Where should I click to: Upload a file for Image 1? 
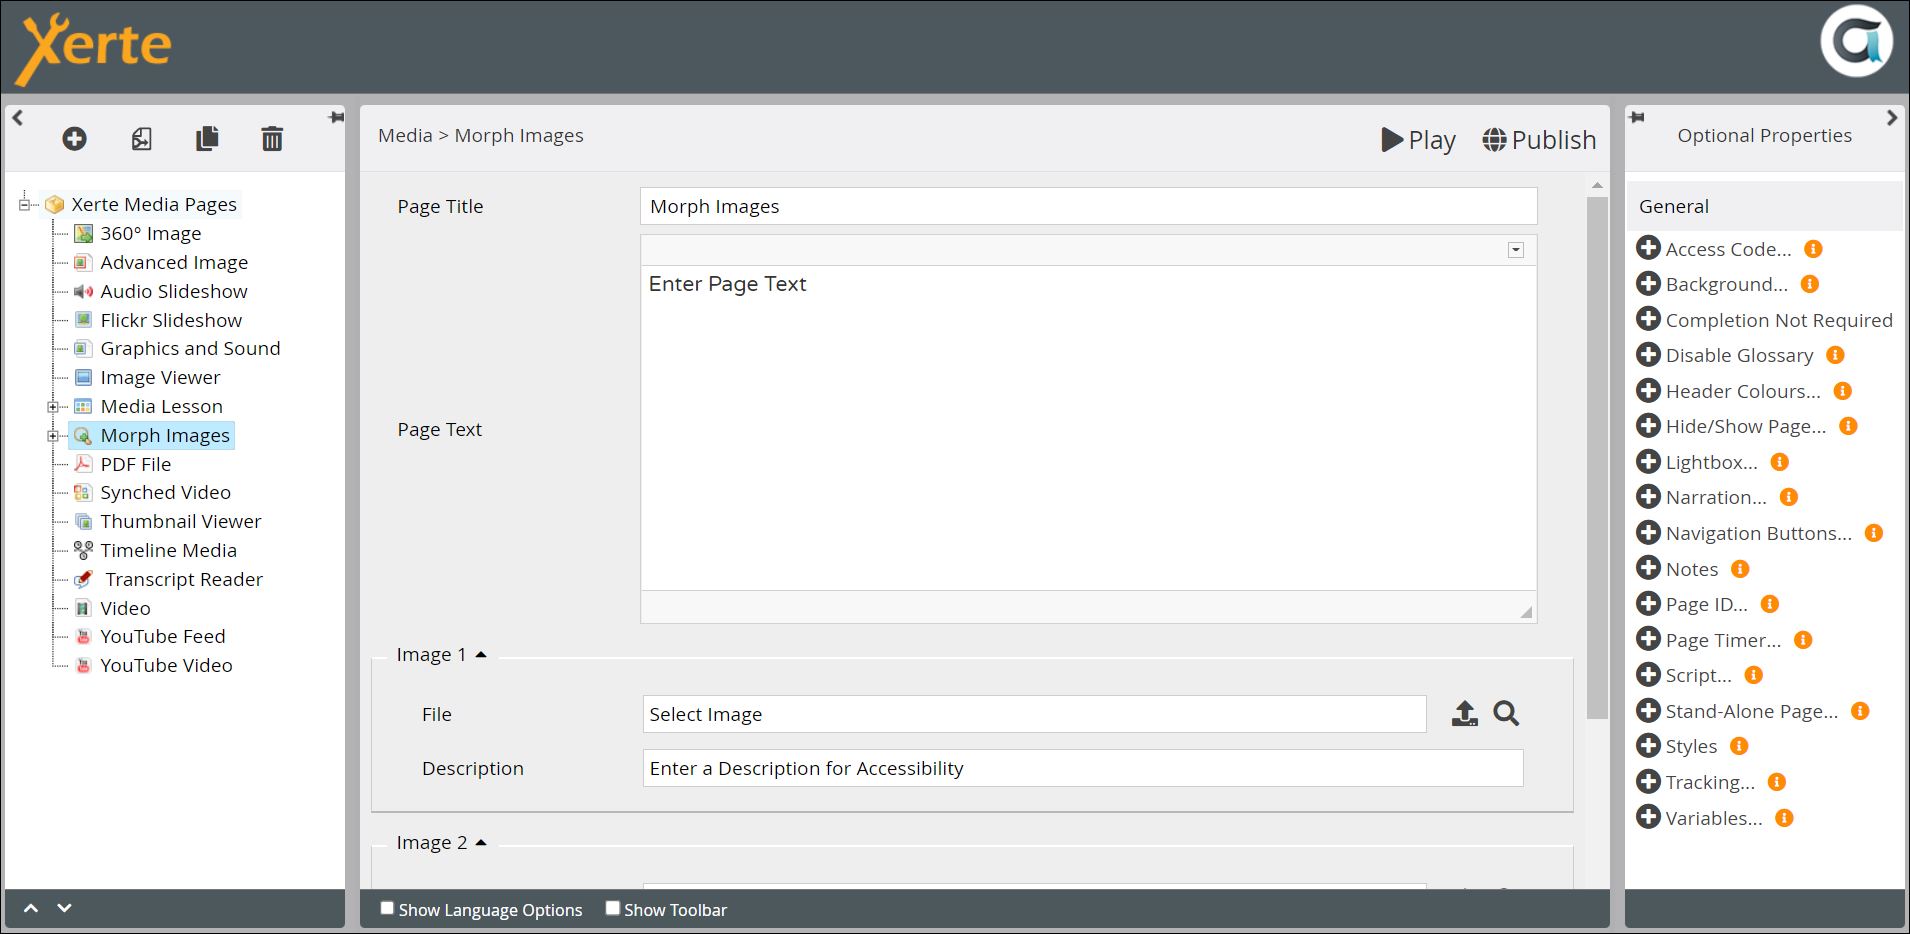[x=1464, y=714]
